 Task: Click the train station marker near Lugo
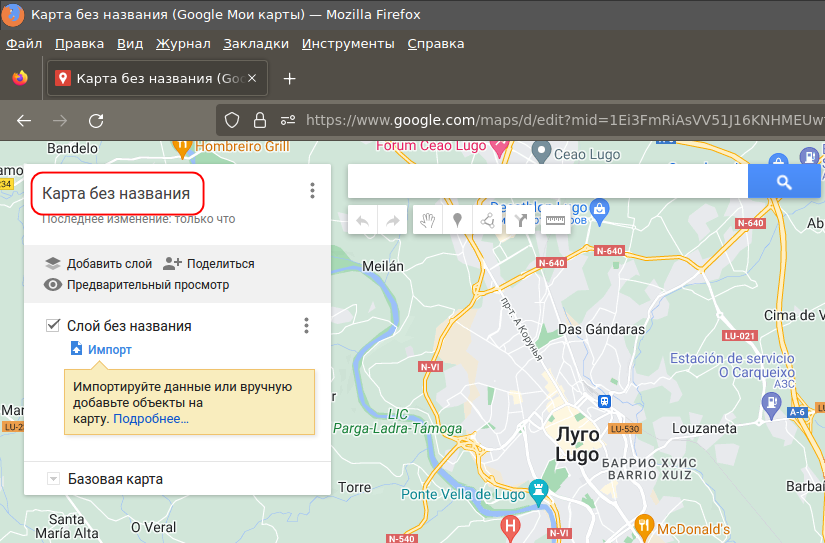604,401
